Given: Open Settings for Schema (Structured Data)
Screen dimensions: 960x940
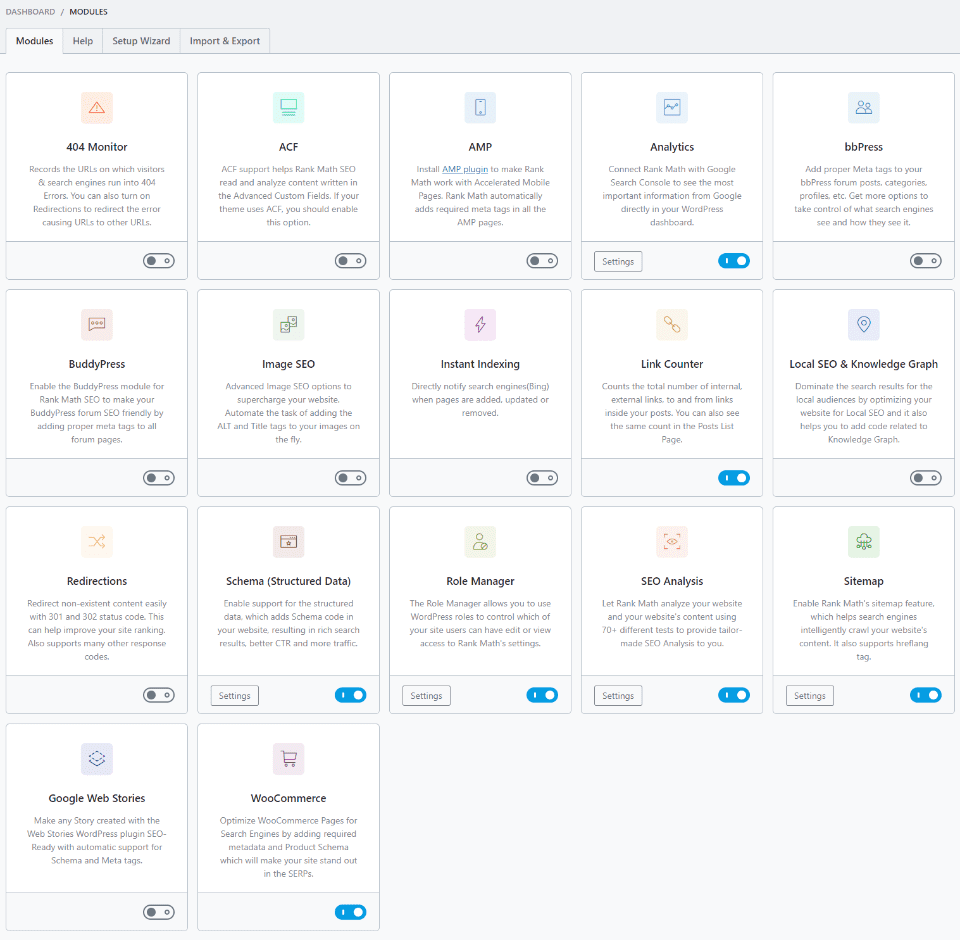Looking at the screenshot, I should click(235, 696).
